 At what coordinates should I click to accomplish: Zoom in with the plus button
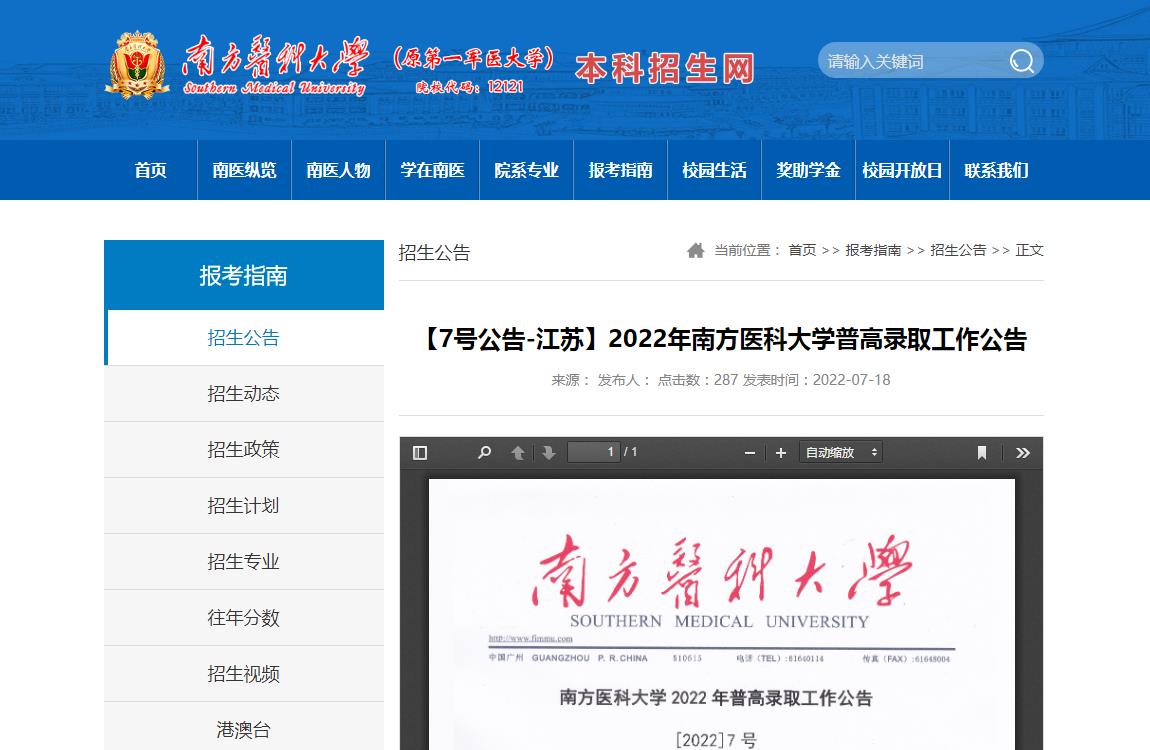tap(780, 453)
